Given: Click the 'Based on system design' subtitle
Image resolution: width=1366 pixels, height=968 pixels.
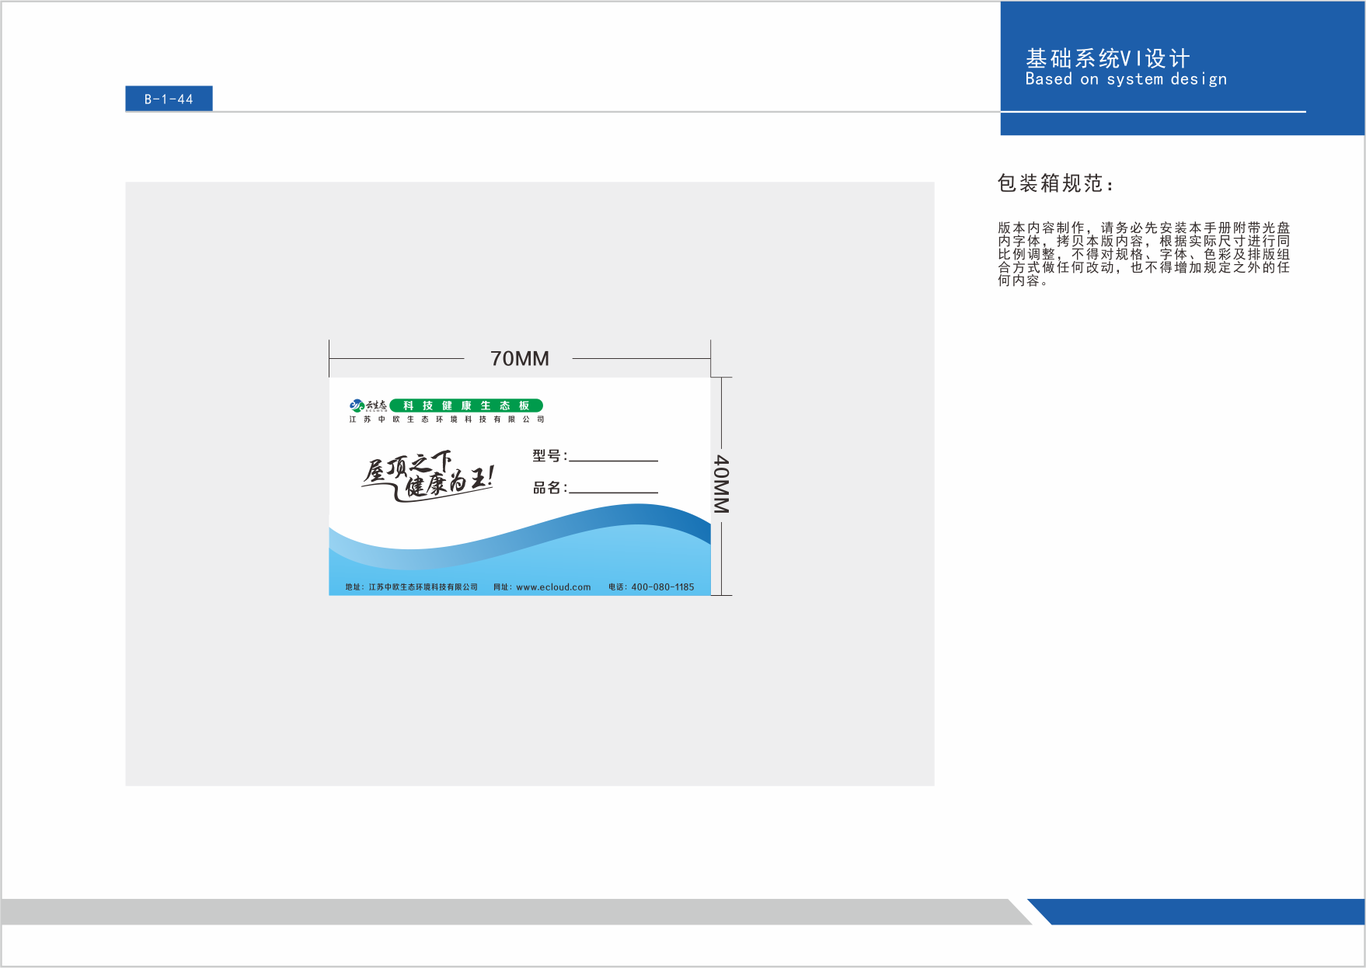Looking at the screenshot, I should (1126, 79).
